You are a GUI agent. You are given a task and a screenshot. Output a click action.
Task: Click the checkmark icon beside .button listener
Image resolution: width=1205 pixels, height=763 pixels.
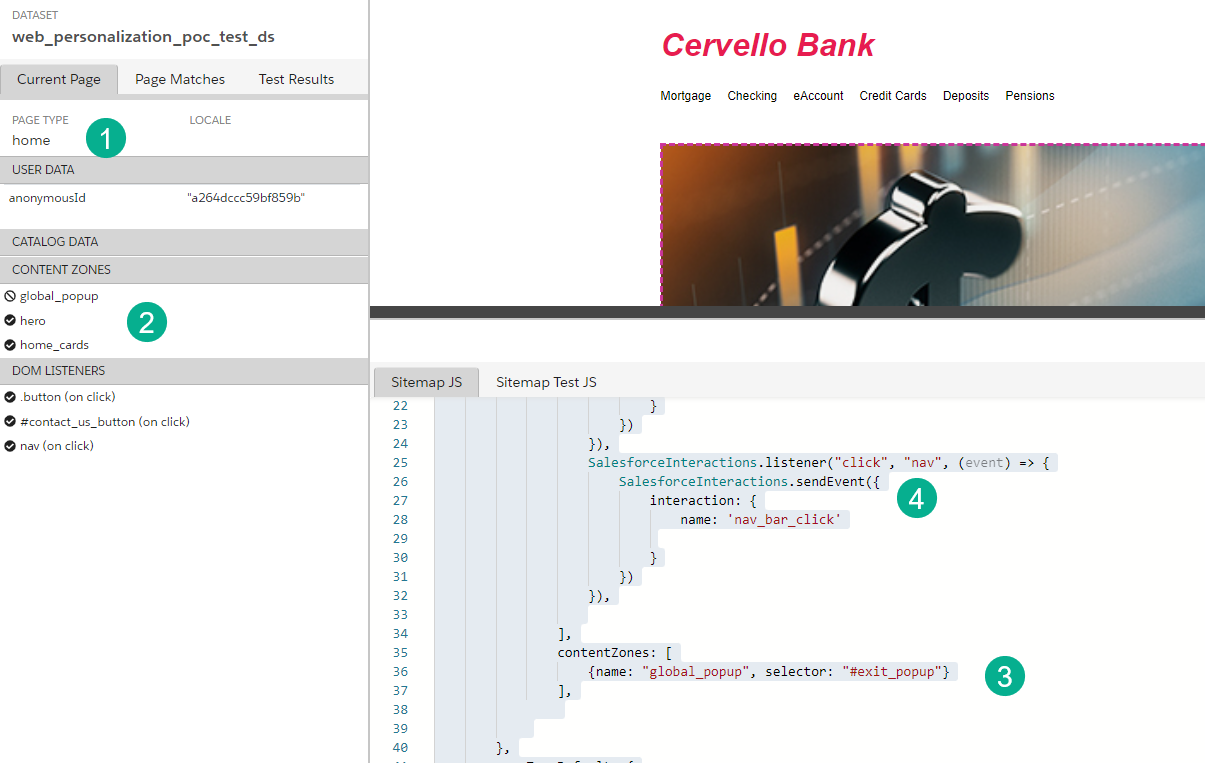[10, 397]
